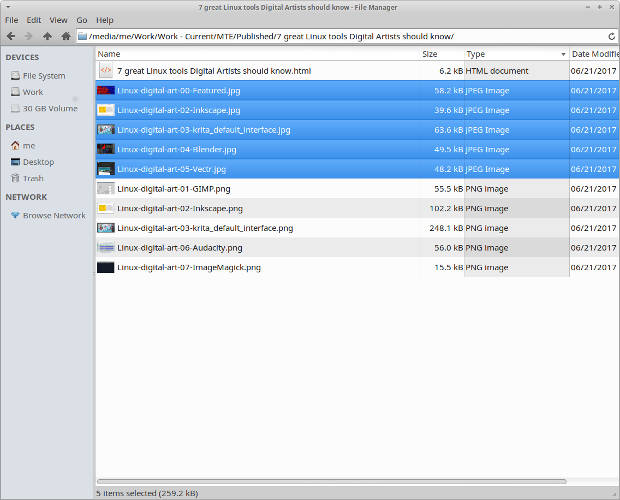Click thumbnail of Linux-digital-art-02-Inkscape.png
This screenshot has width=620, height=500.
coord(106,208)
